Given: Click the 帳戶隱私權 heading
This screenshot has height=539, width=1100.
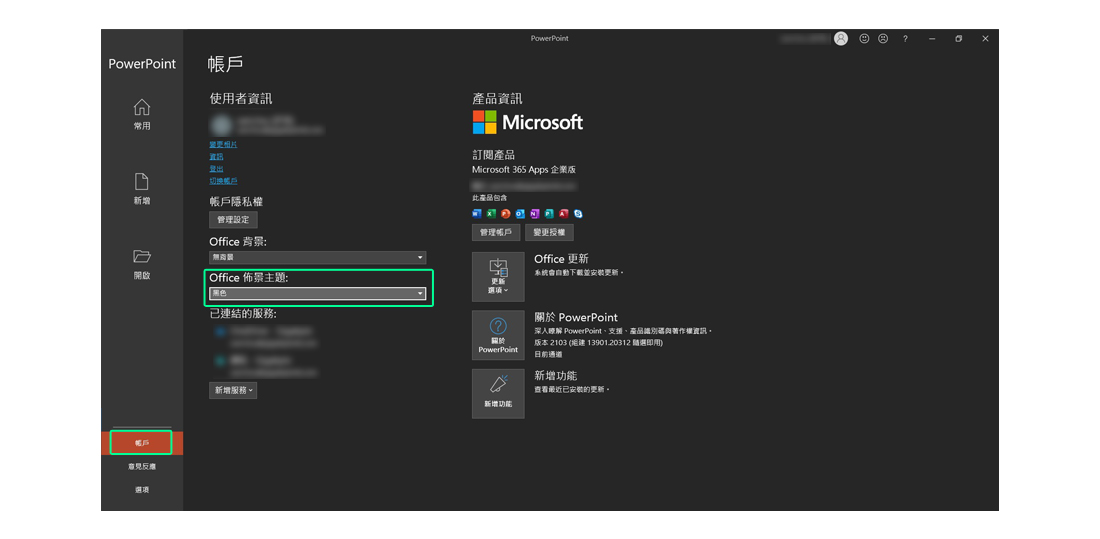Looking at the screenshot, I should pyautogui.click(x=236, y=201).
